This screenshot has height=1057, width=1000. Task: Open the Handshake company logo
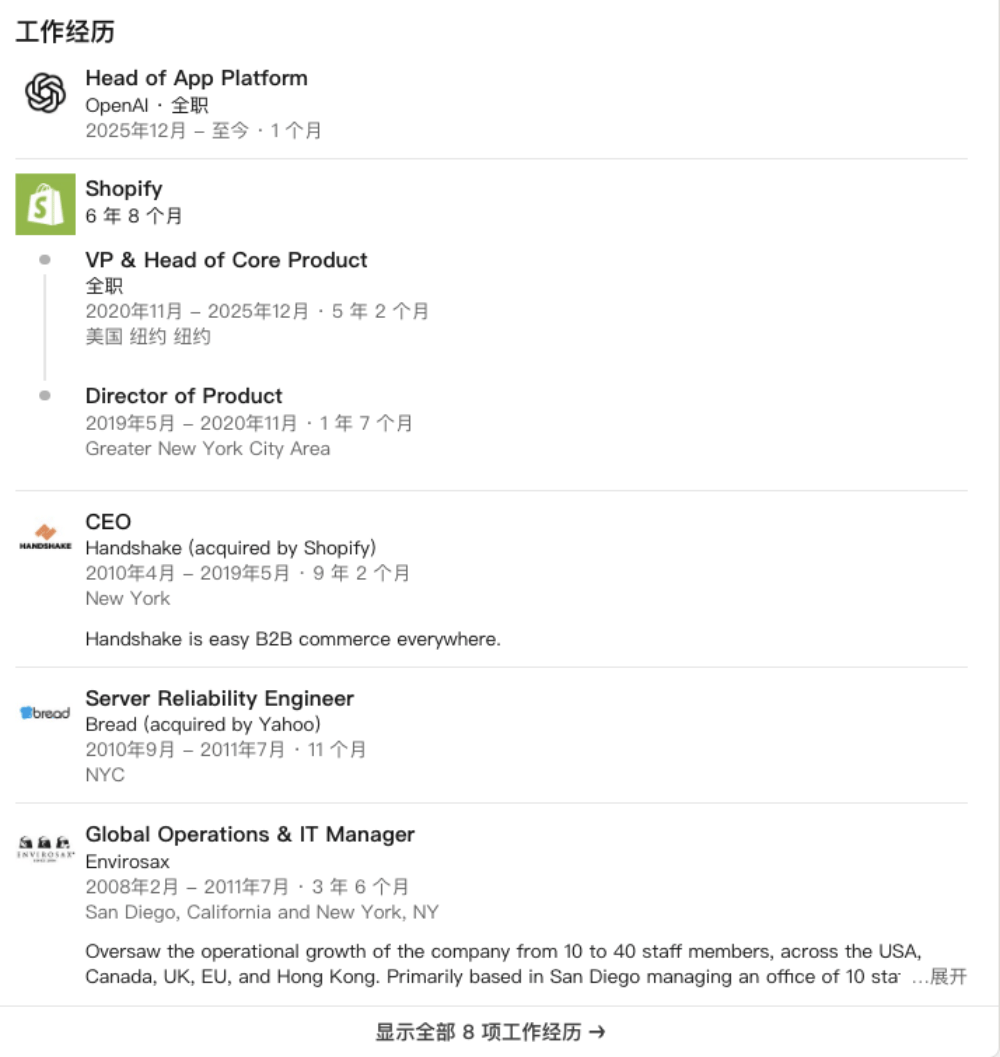point(45,538)
